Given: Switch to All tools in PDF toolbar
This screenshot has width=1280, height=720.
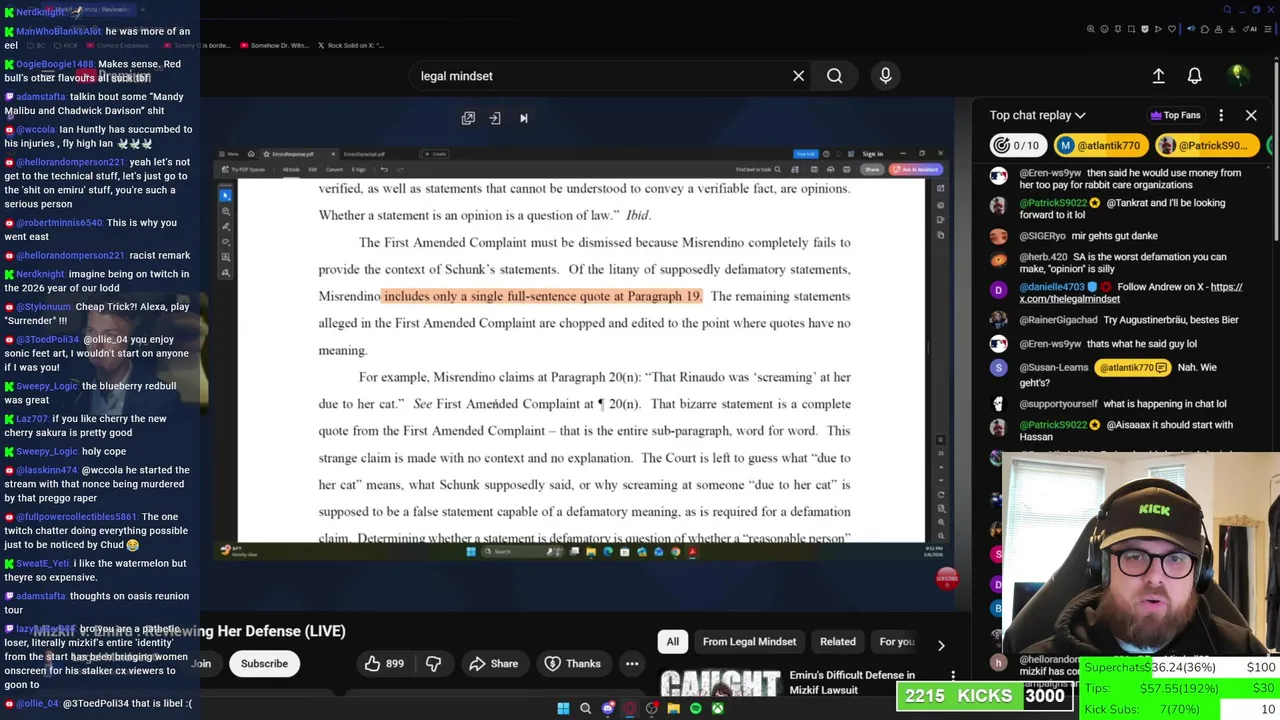Looking at the screenshot, I should click(x=291, y=169).
